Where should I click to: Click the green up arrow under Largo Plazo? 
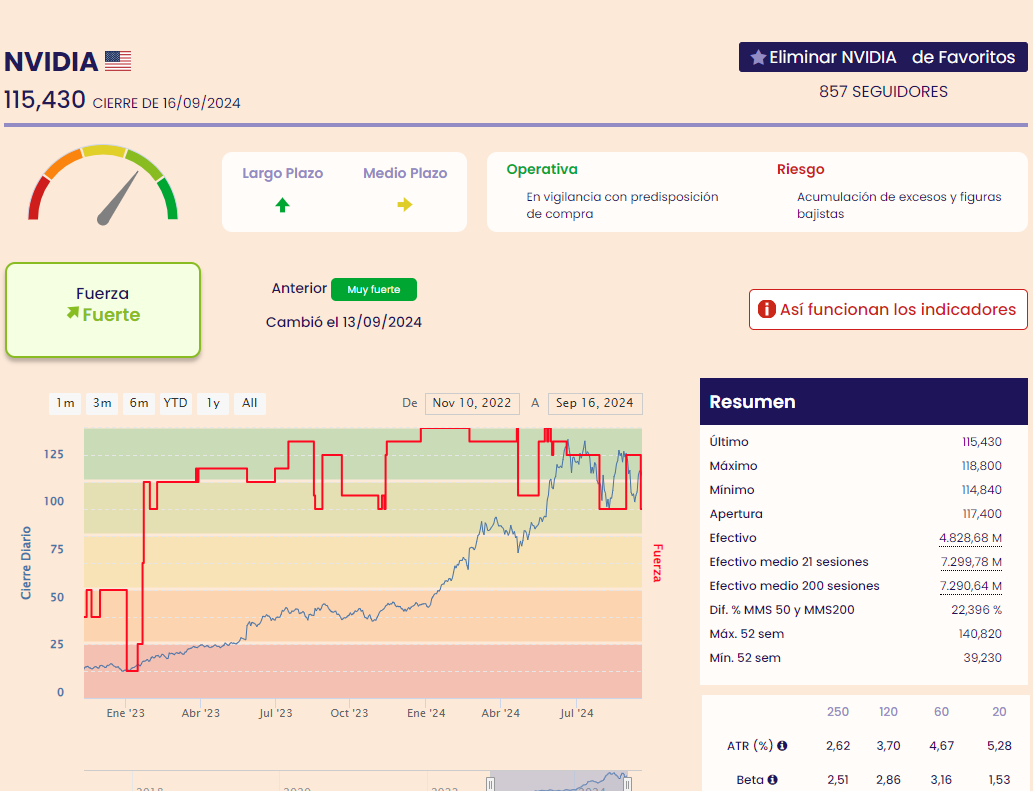pos(283,205)
